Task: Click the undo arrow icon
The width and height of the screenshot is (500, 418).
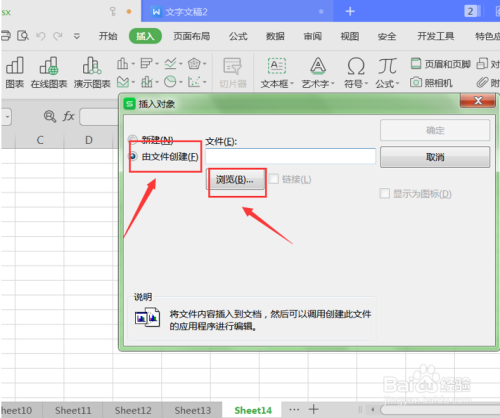Action: pyautogui.click(x=41, y=36)
